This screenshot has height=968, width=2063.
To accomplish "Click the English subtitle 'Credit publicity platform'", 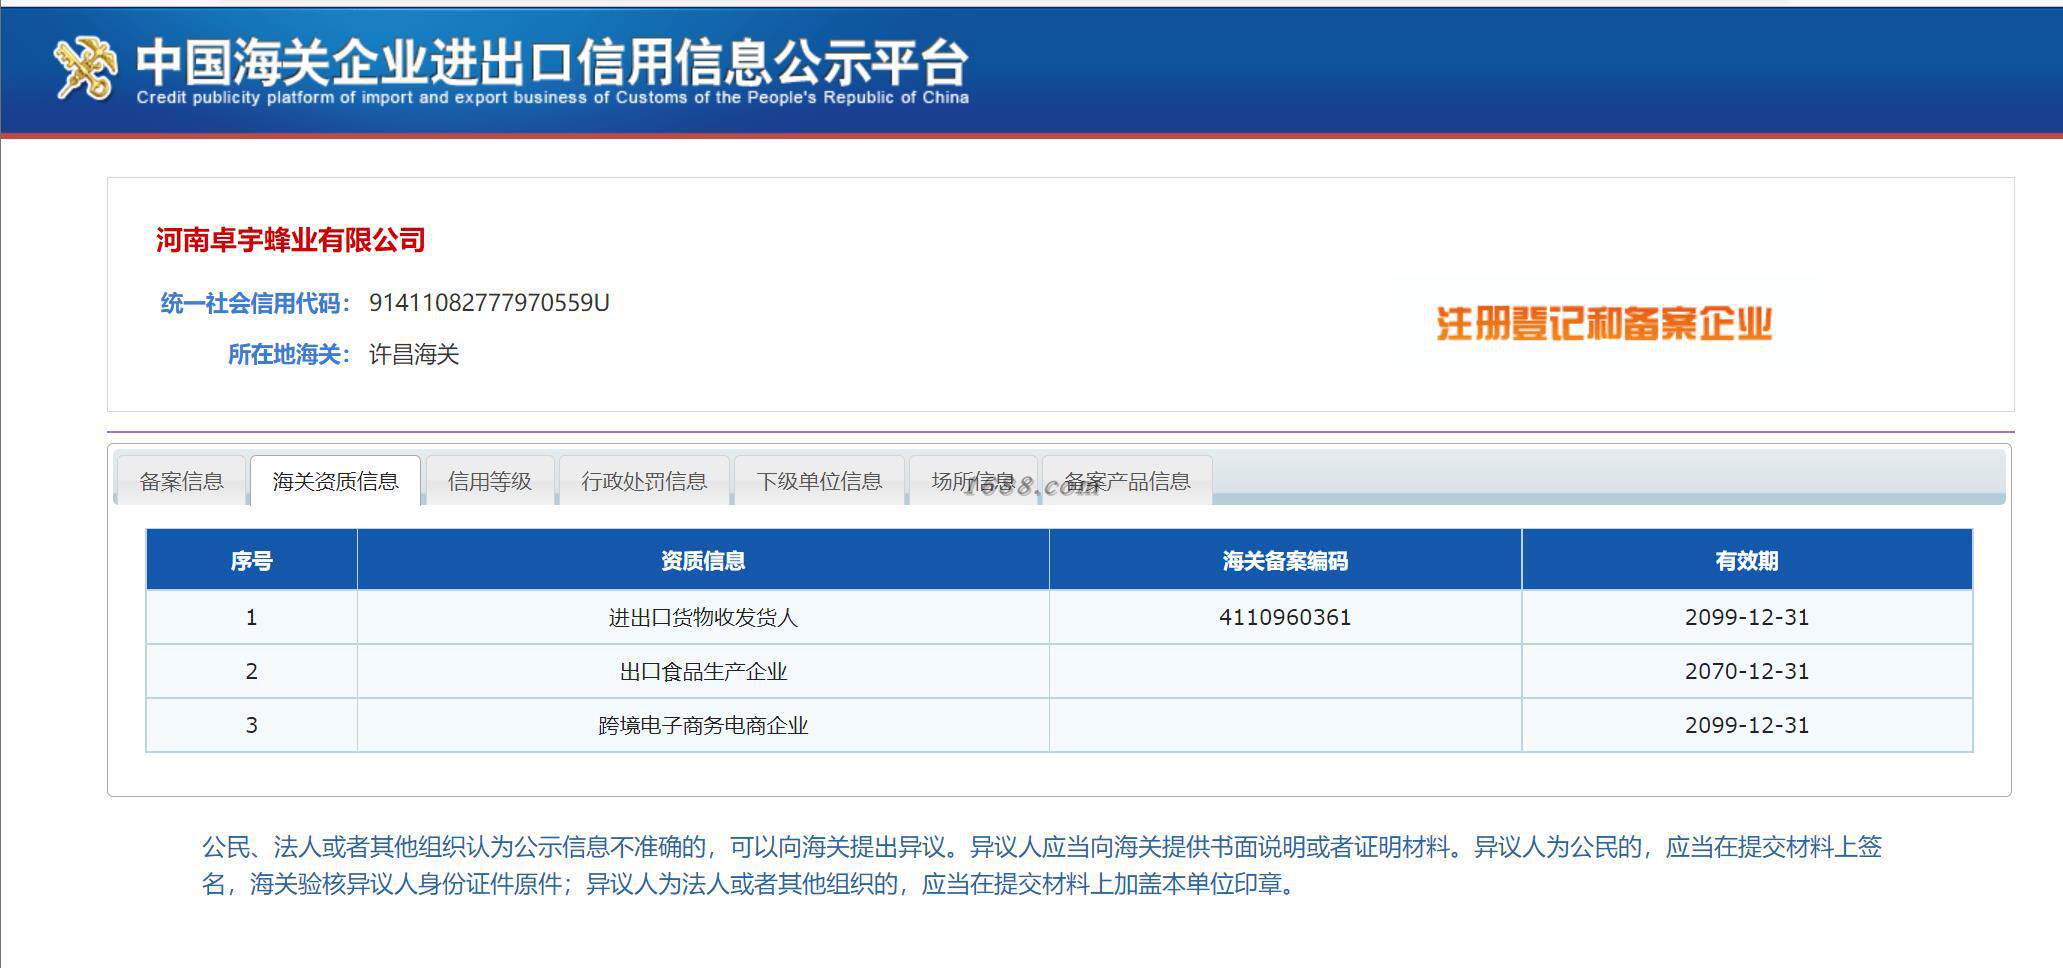I will (x=552, y=98).
